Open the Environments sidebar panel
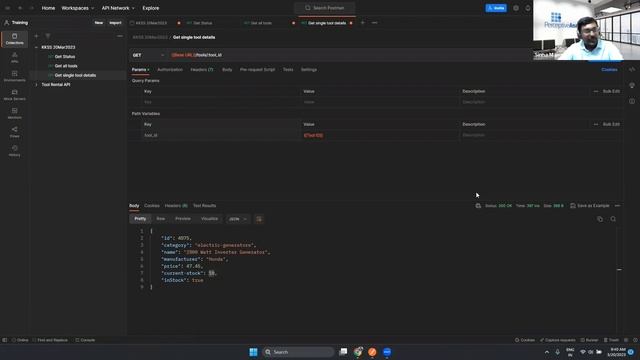Screen dimensions: 640x360 [14, 76]
